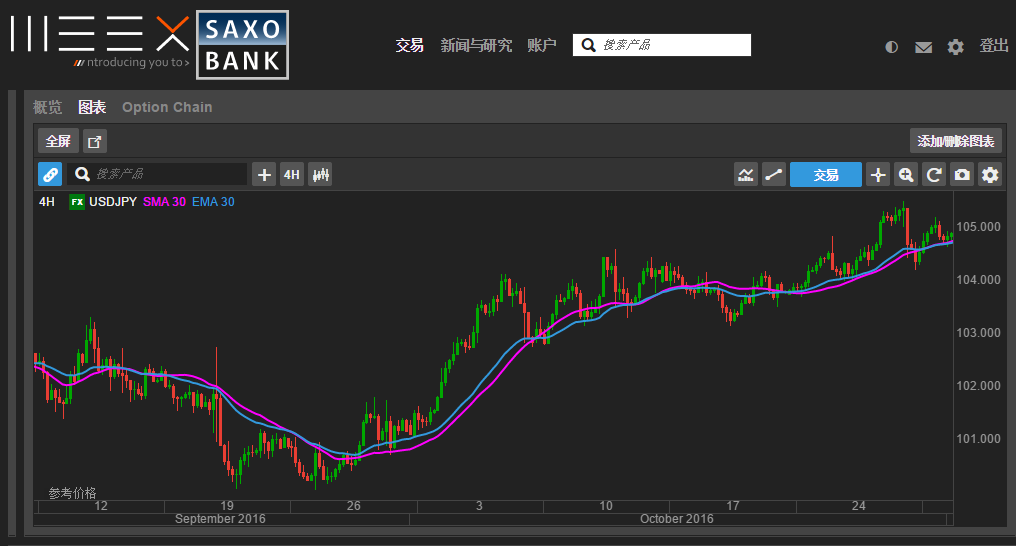Click the October 2016 axis label
The width and height of the screenshot is (1016, 546).
[676, 519]
